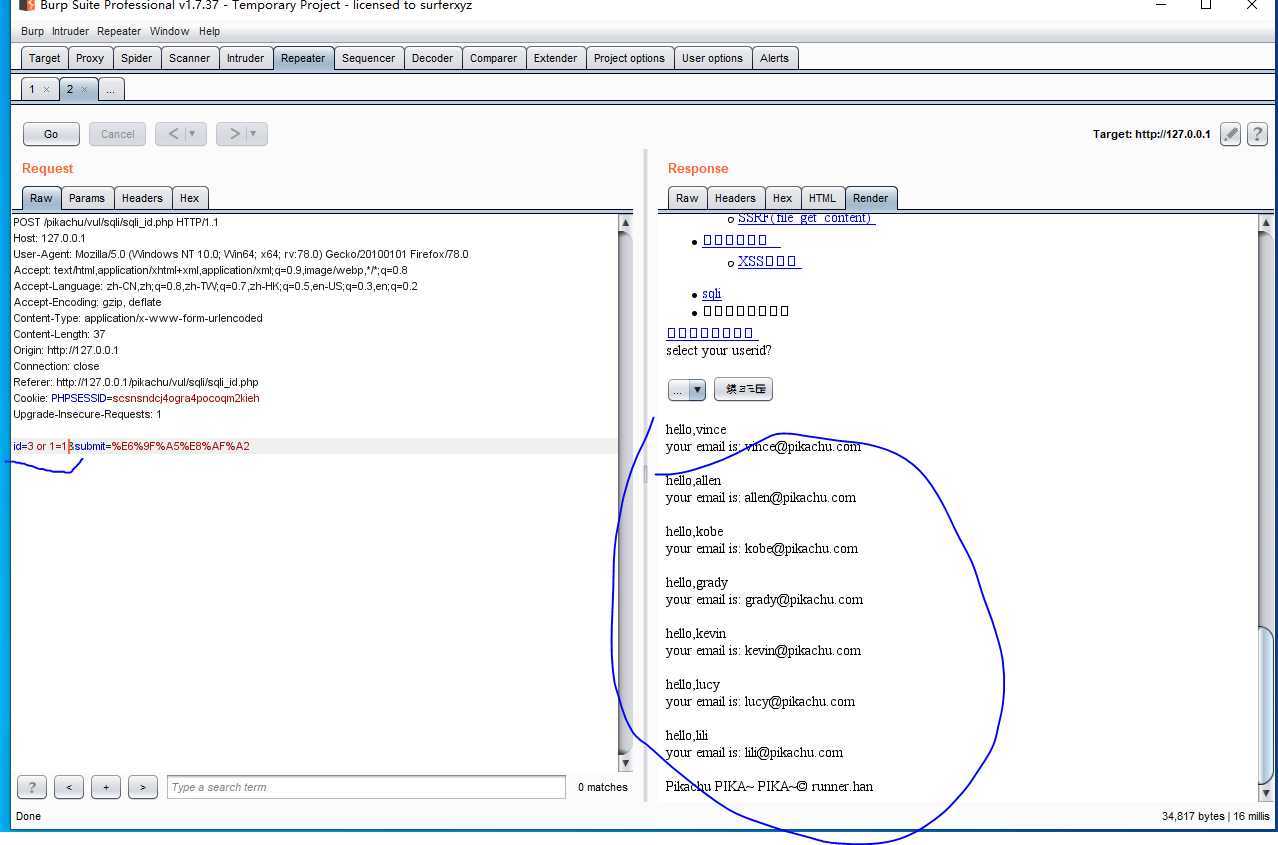Close Repeater tab 2
The width and height of the screenshot is (1278, 845).
click(x=84, y=90)
